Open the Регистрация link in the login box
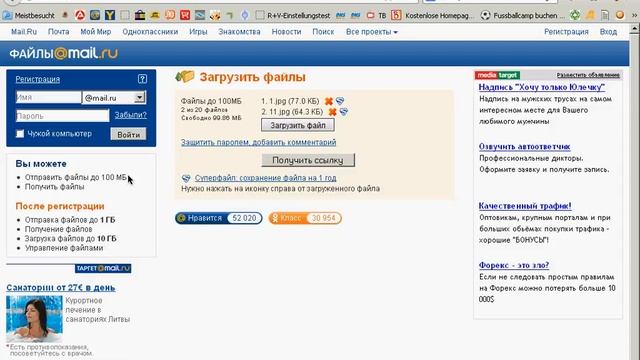640x360 pixels. (x=38, y=79)
